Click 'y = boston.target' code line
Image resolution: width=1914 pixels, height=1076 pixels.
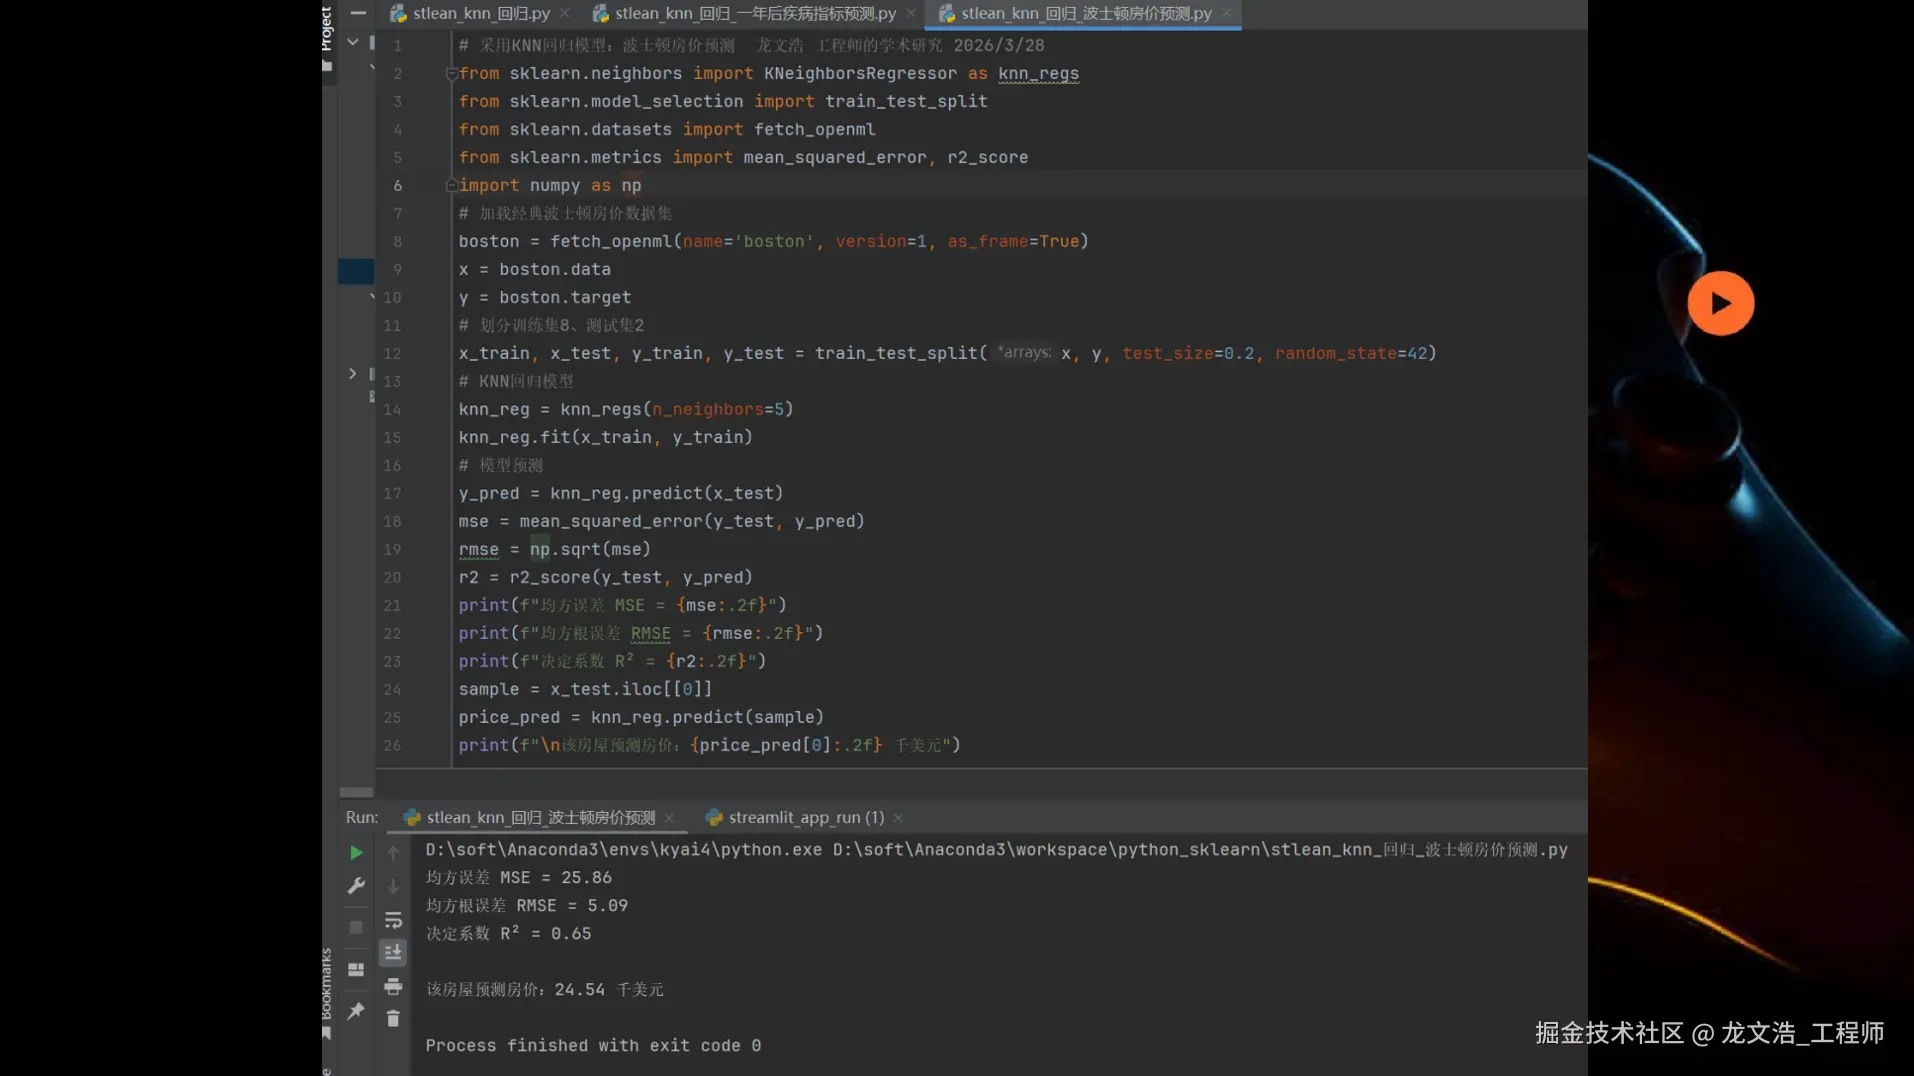pyautogui.click(x=545, y=298)
